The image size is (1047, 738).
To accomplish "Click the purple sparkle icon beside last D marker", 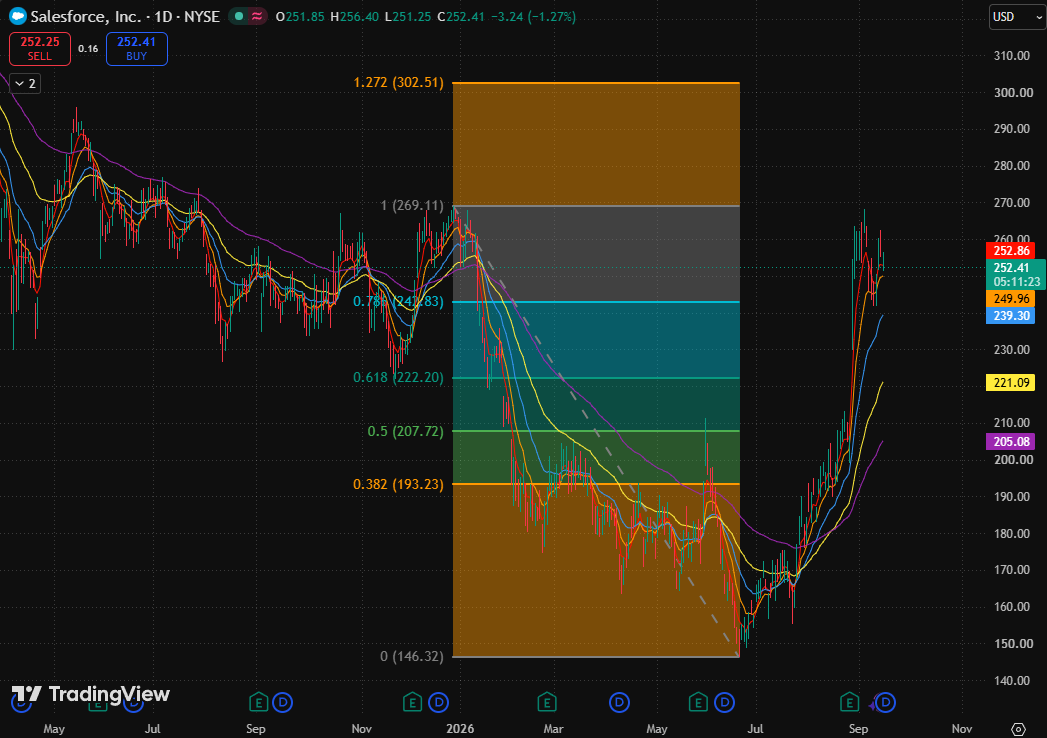I will point(872,705).
